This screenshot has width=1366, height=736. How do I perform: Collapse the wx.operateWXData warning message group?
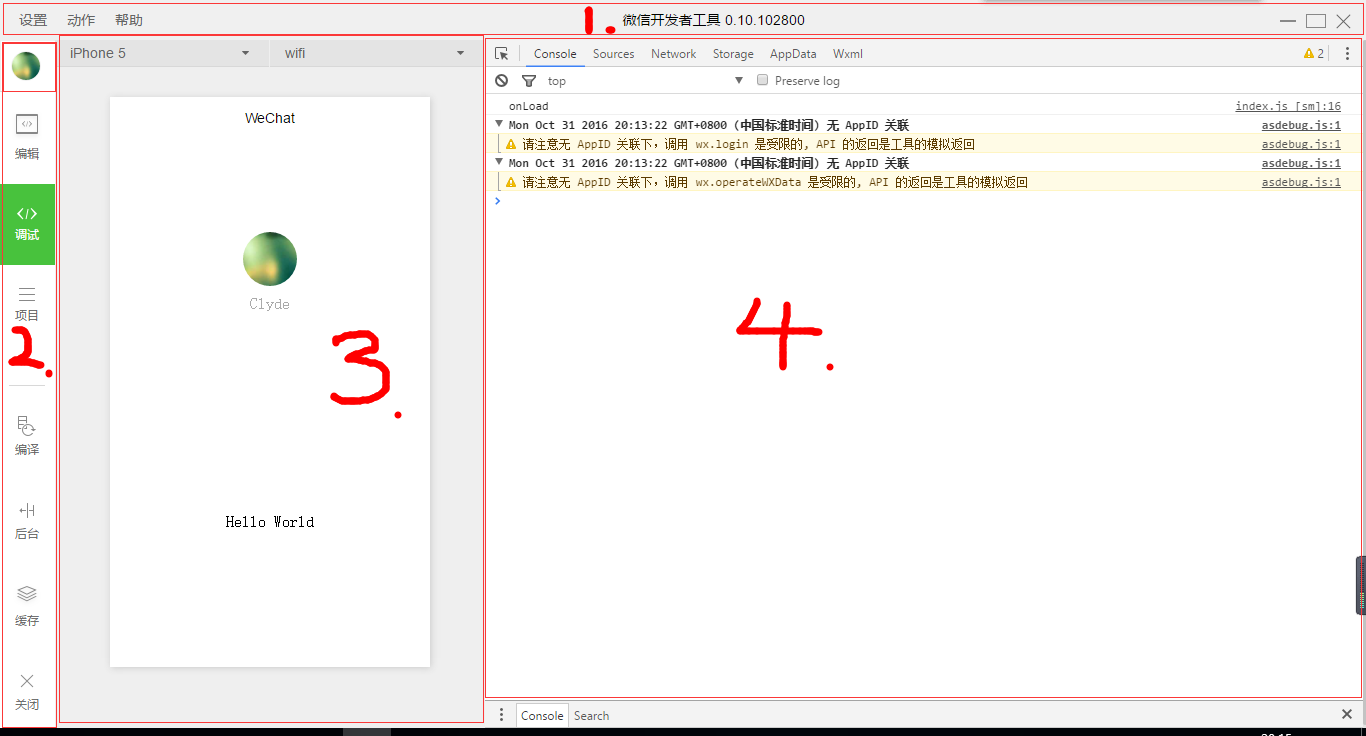(499, 162)
